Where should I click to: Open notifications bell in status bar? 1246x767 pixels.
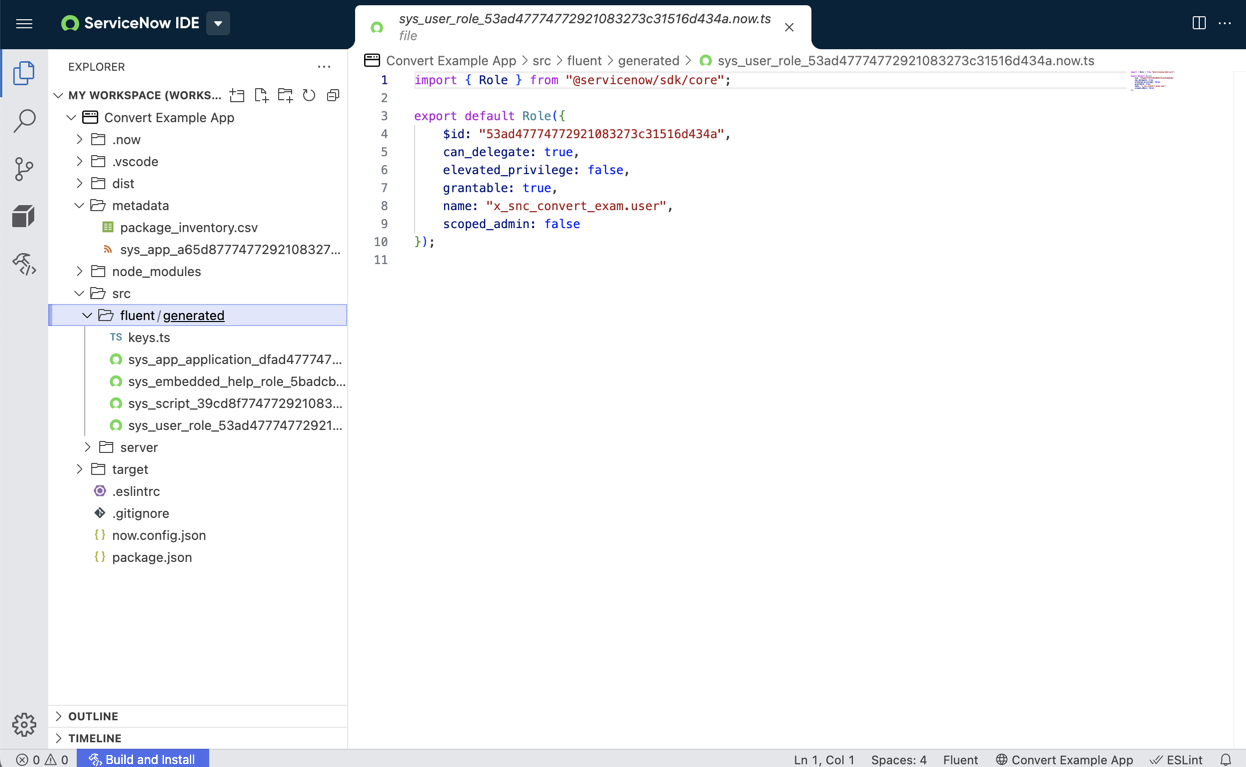1226,759
